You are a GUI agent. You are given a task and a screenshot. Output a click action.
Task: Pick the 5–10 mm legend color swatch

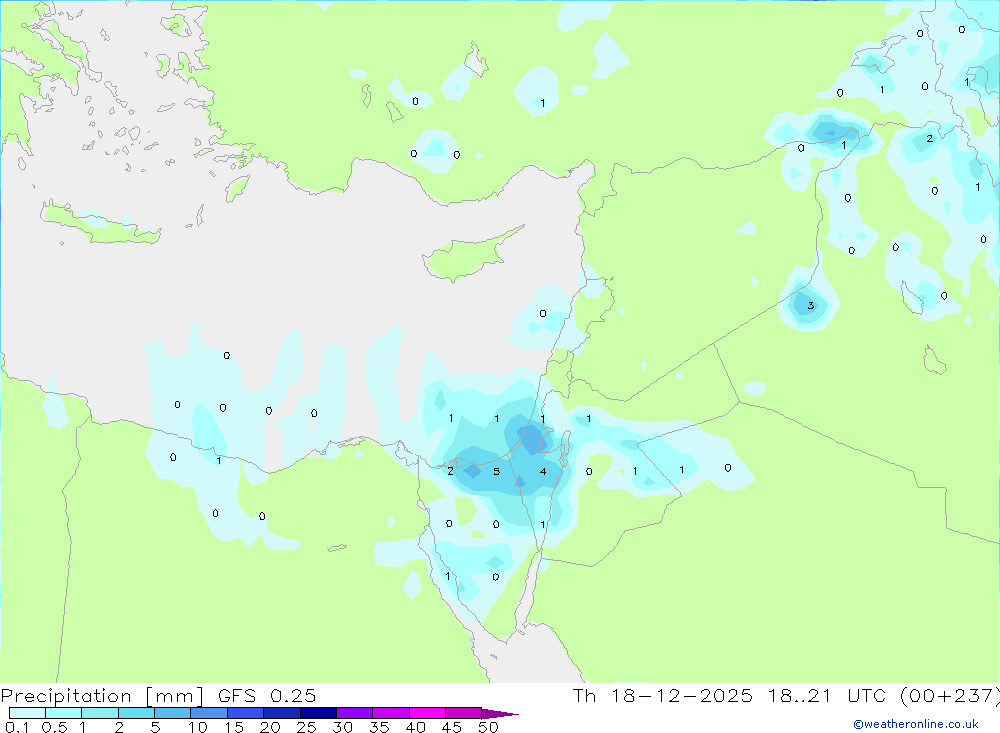172,713
